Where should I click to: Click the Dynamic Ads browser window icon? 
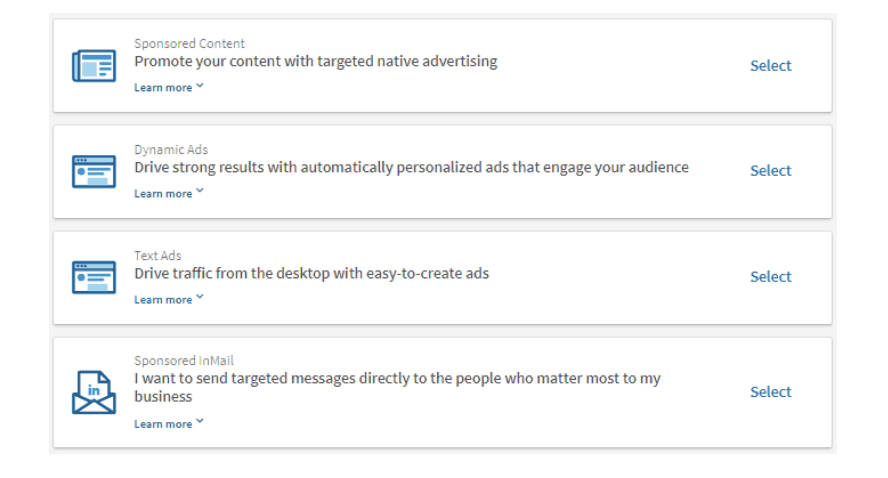(x=94, y=172)
